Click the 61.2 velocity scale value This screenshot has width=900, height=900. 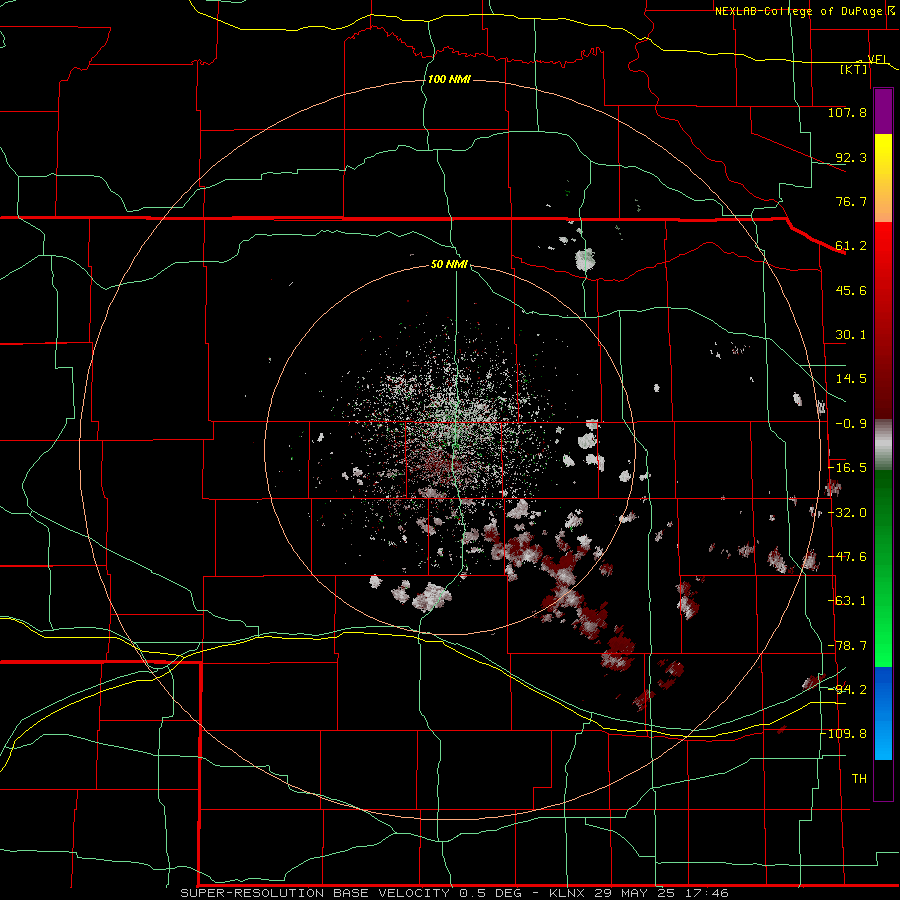851,246
